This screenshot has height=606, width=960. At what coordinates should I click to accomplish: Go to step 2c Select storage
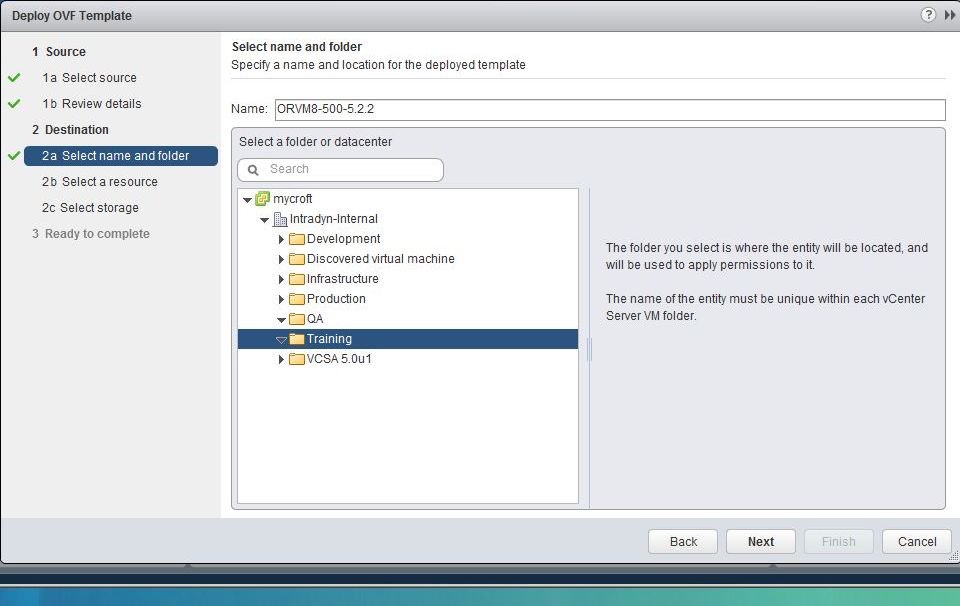pyautogui.click(x=90, y=208)
